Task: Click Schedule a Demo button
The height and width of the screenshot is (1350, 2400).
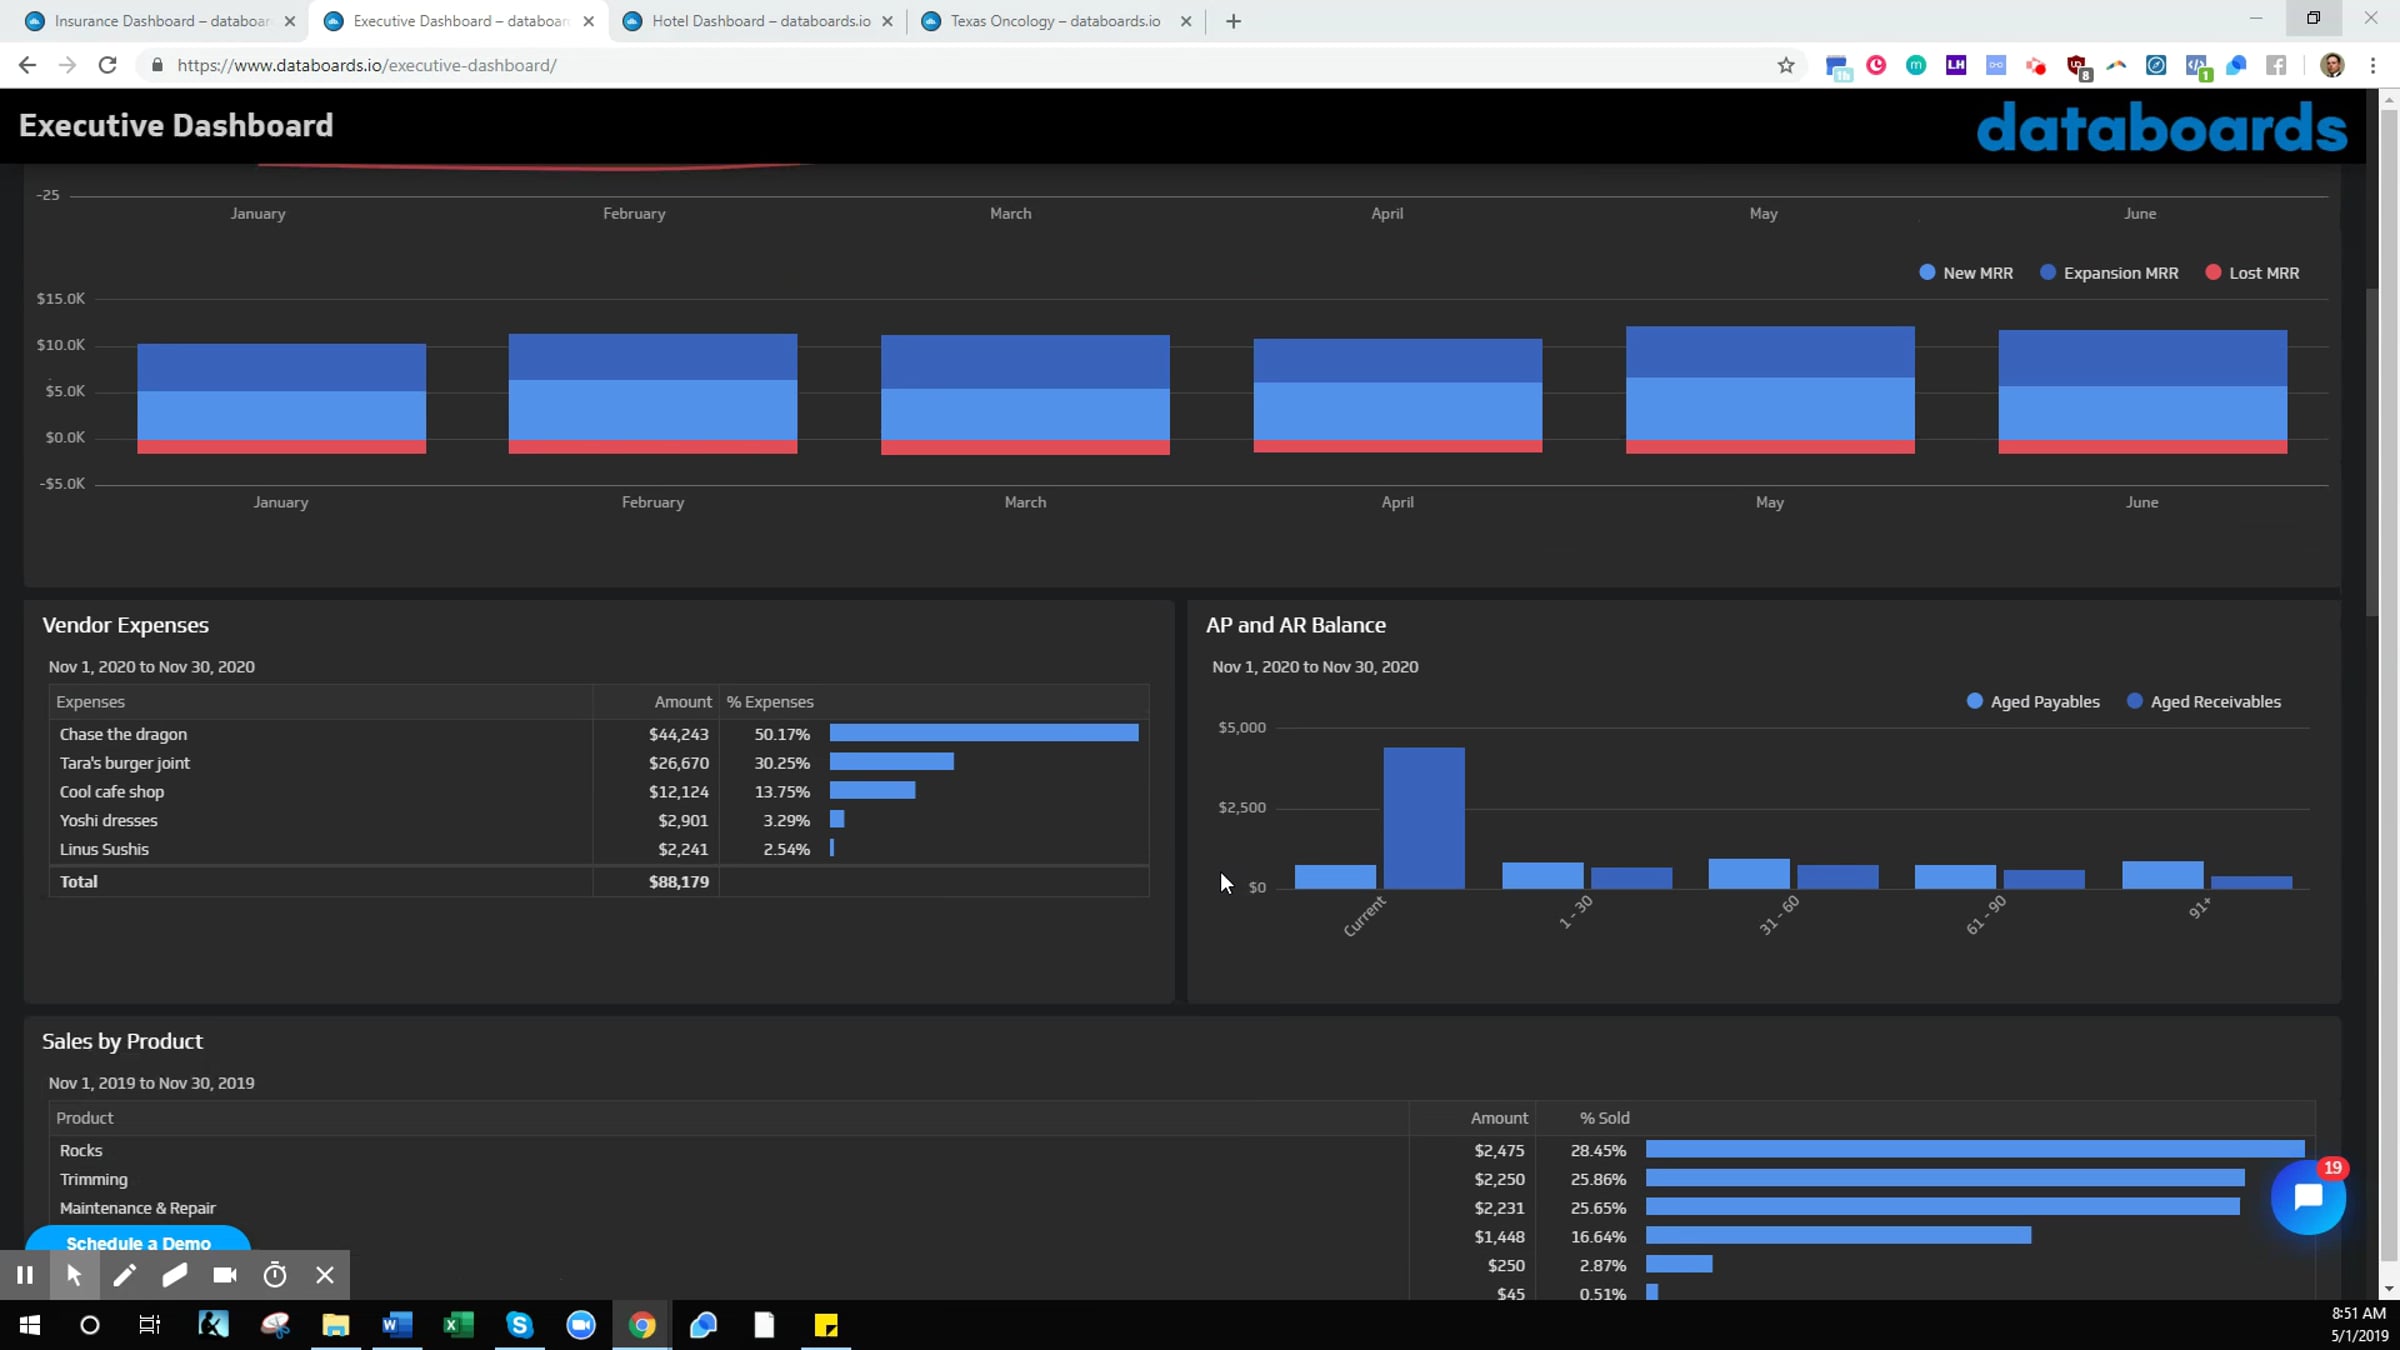Action: pyautogui.click(x=138, y=1241)
